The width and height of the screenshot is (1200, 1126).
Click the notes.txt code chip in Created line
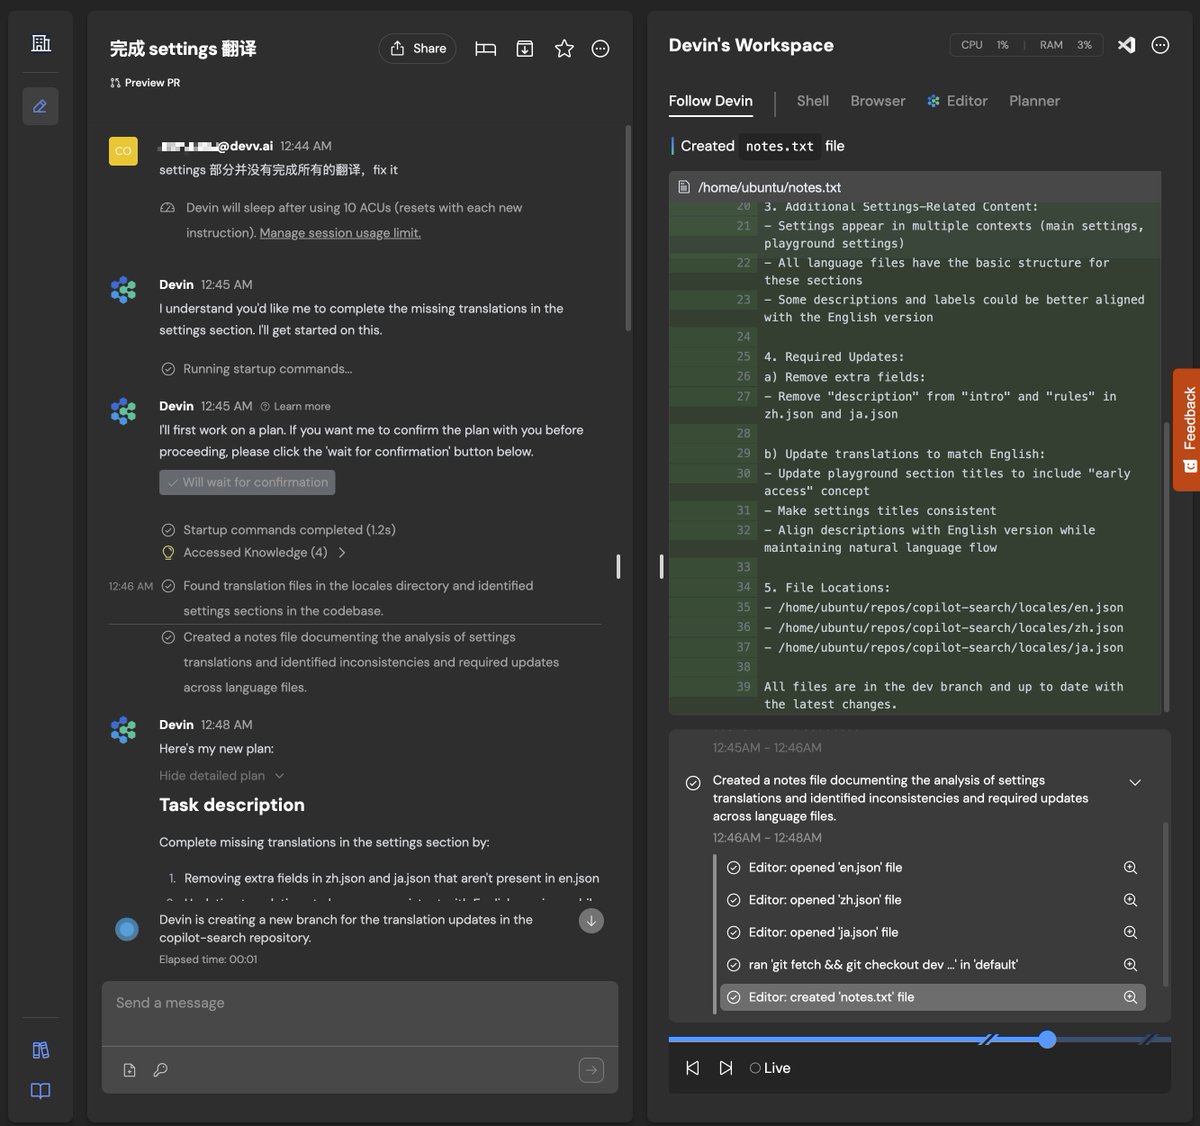(x=780, y=146)
